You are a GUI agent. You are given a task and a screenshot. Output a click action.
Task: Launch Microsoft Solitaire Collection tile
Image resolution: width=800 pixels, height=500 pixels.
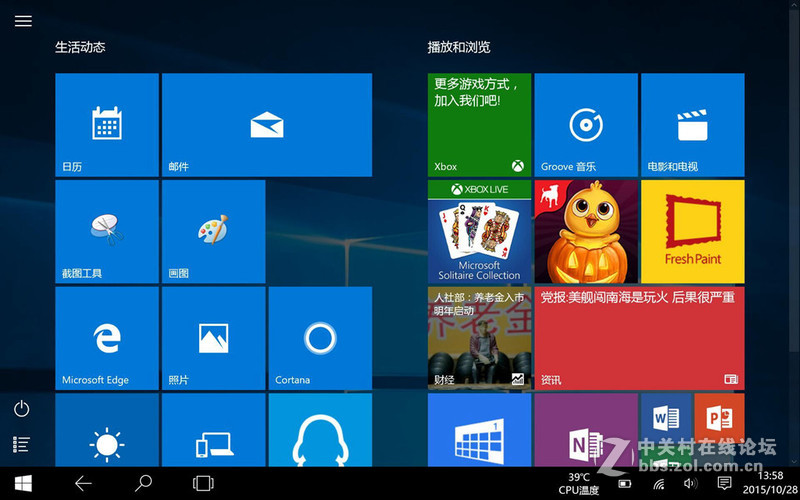tap(479, 232)
